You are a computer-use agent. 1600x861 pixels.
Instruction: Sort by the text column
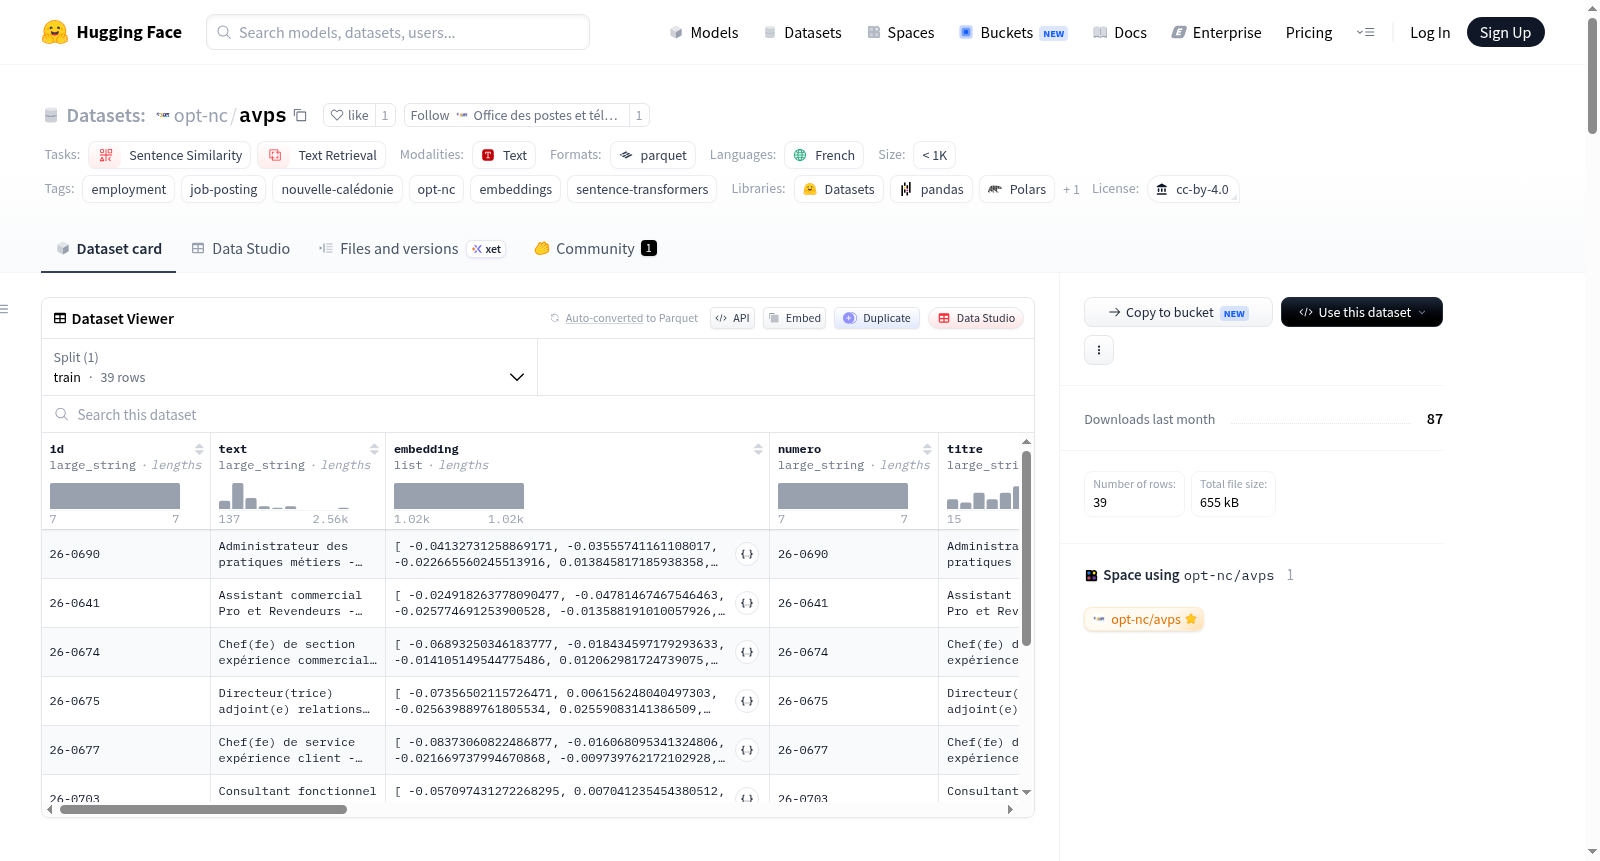(374, 449)
